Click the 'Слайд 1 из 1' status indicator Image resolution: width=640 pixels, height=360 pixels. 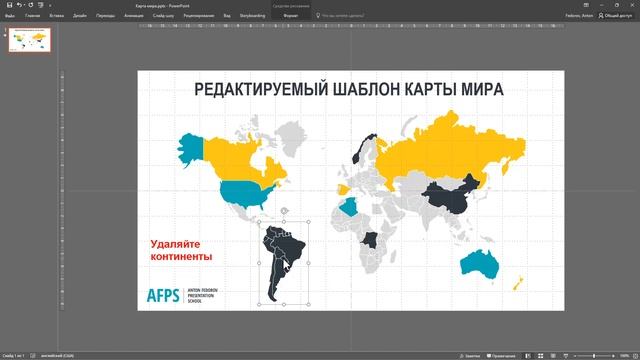14,356
